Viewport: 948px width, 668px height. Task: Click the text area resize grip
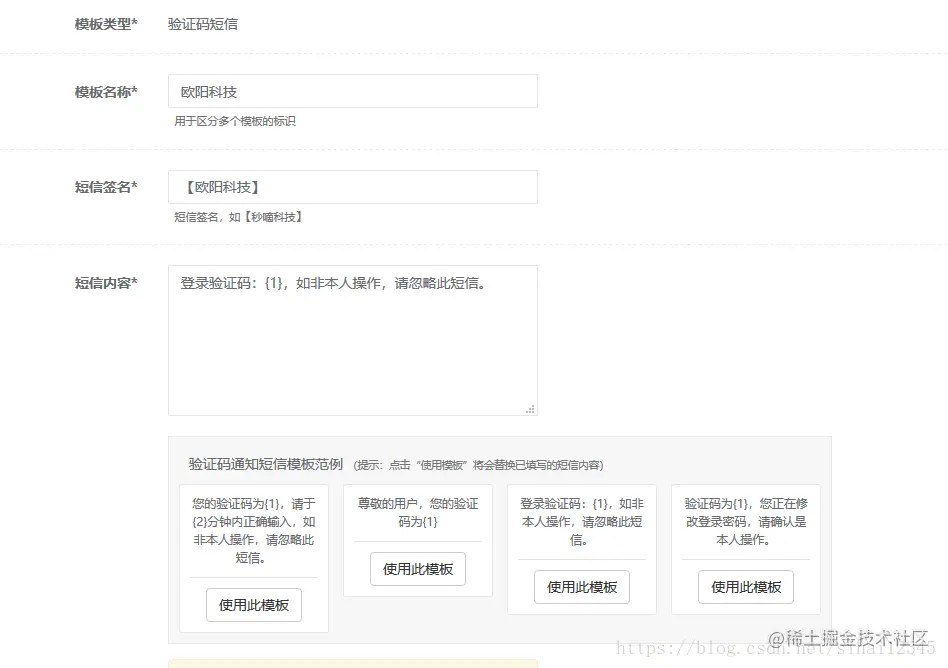(x=530, y=409)
